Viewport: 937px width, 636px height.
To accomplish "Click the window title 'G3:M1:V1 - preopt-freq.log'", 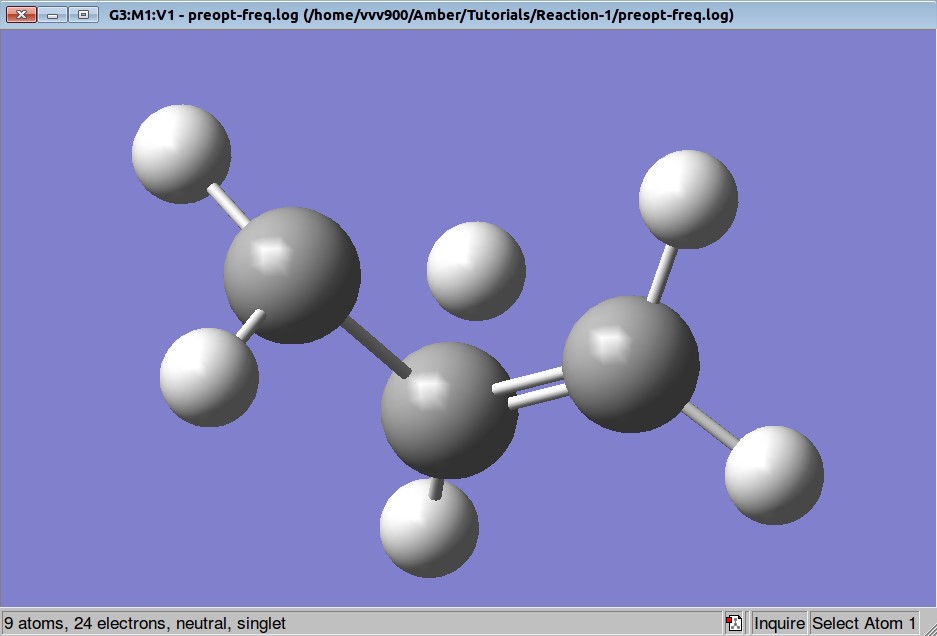I will pos(203,15).
